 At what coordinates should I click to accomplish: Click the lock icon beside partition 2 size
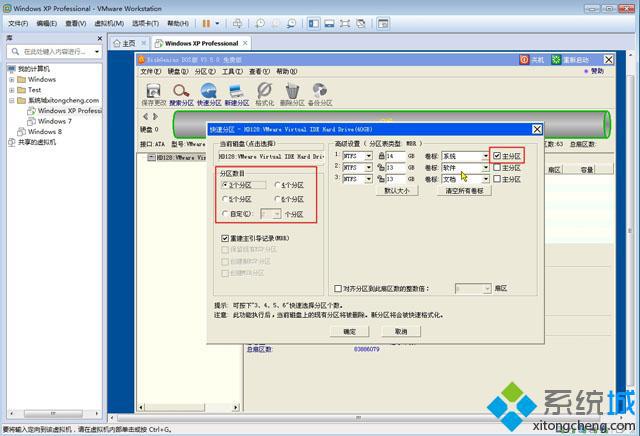(381, 167)
